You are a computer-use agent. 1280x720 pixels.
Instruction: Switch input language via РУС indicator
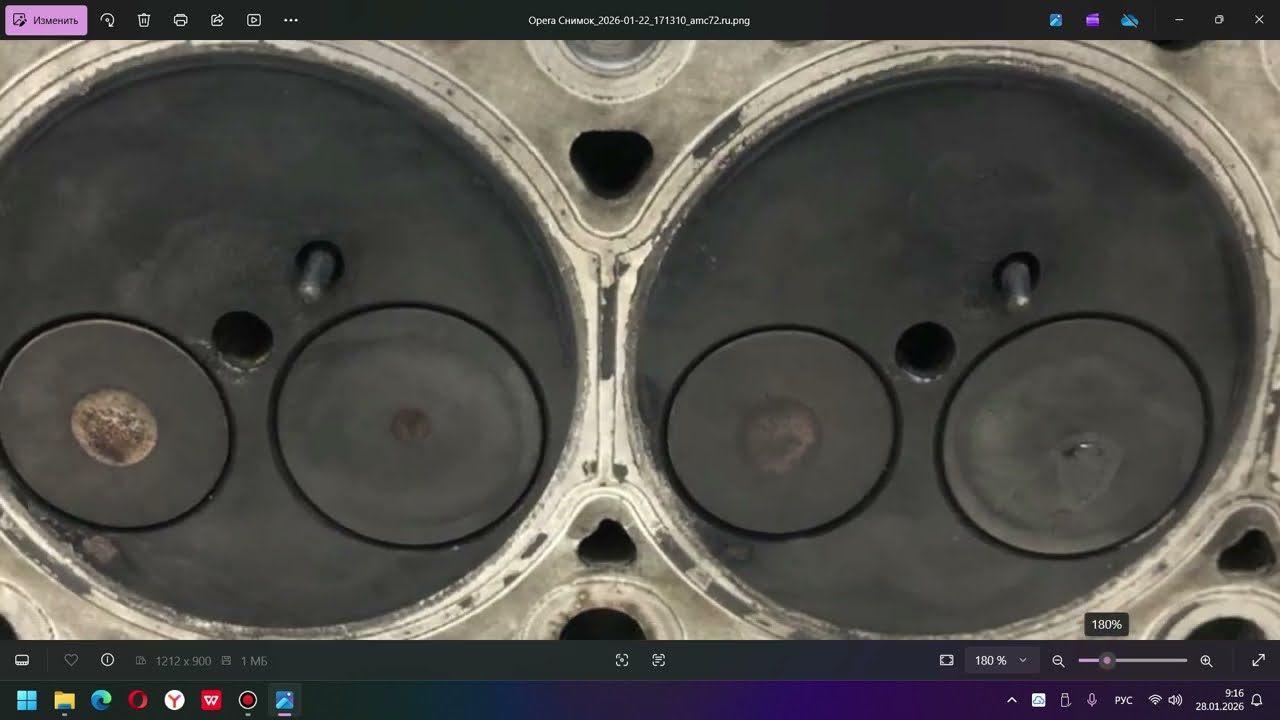(1124, 700)
